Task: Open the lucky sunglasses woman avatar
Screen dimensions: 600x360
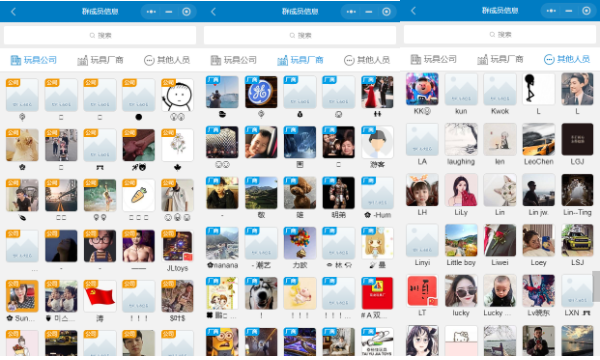Action: 461,291
